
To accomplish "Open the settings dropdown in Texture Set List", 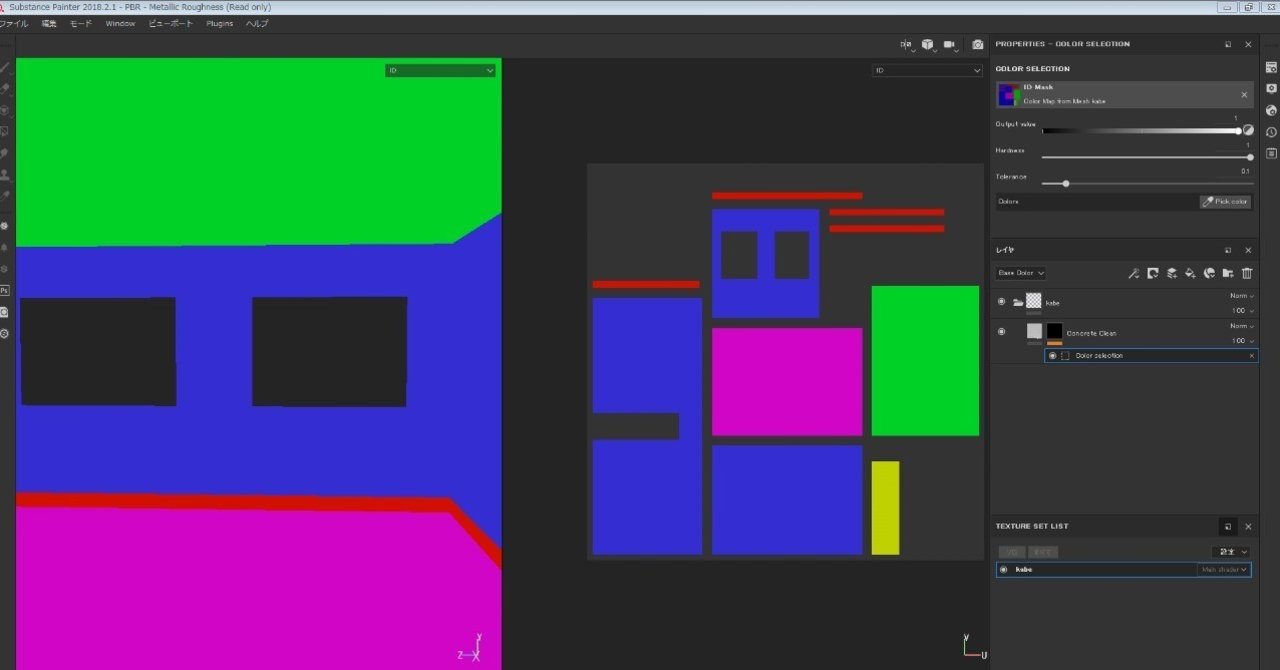I will click(1231, 551).
